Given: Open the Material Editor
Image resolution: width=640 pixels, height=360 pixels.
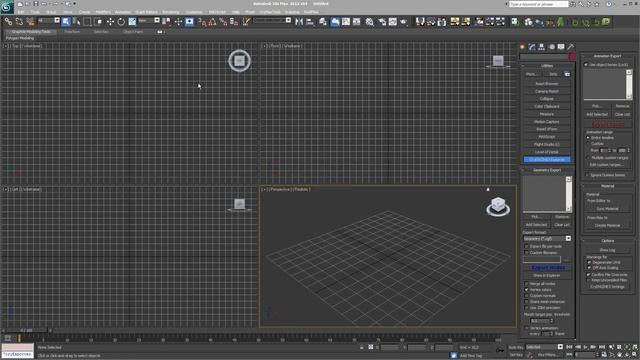Looking at the screenshot, I should click(x=370, y=22).
